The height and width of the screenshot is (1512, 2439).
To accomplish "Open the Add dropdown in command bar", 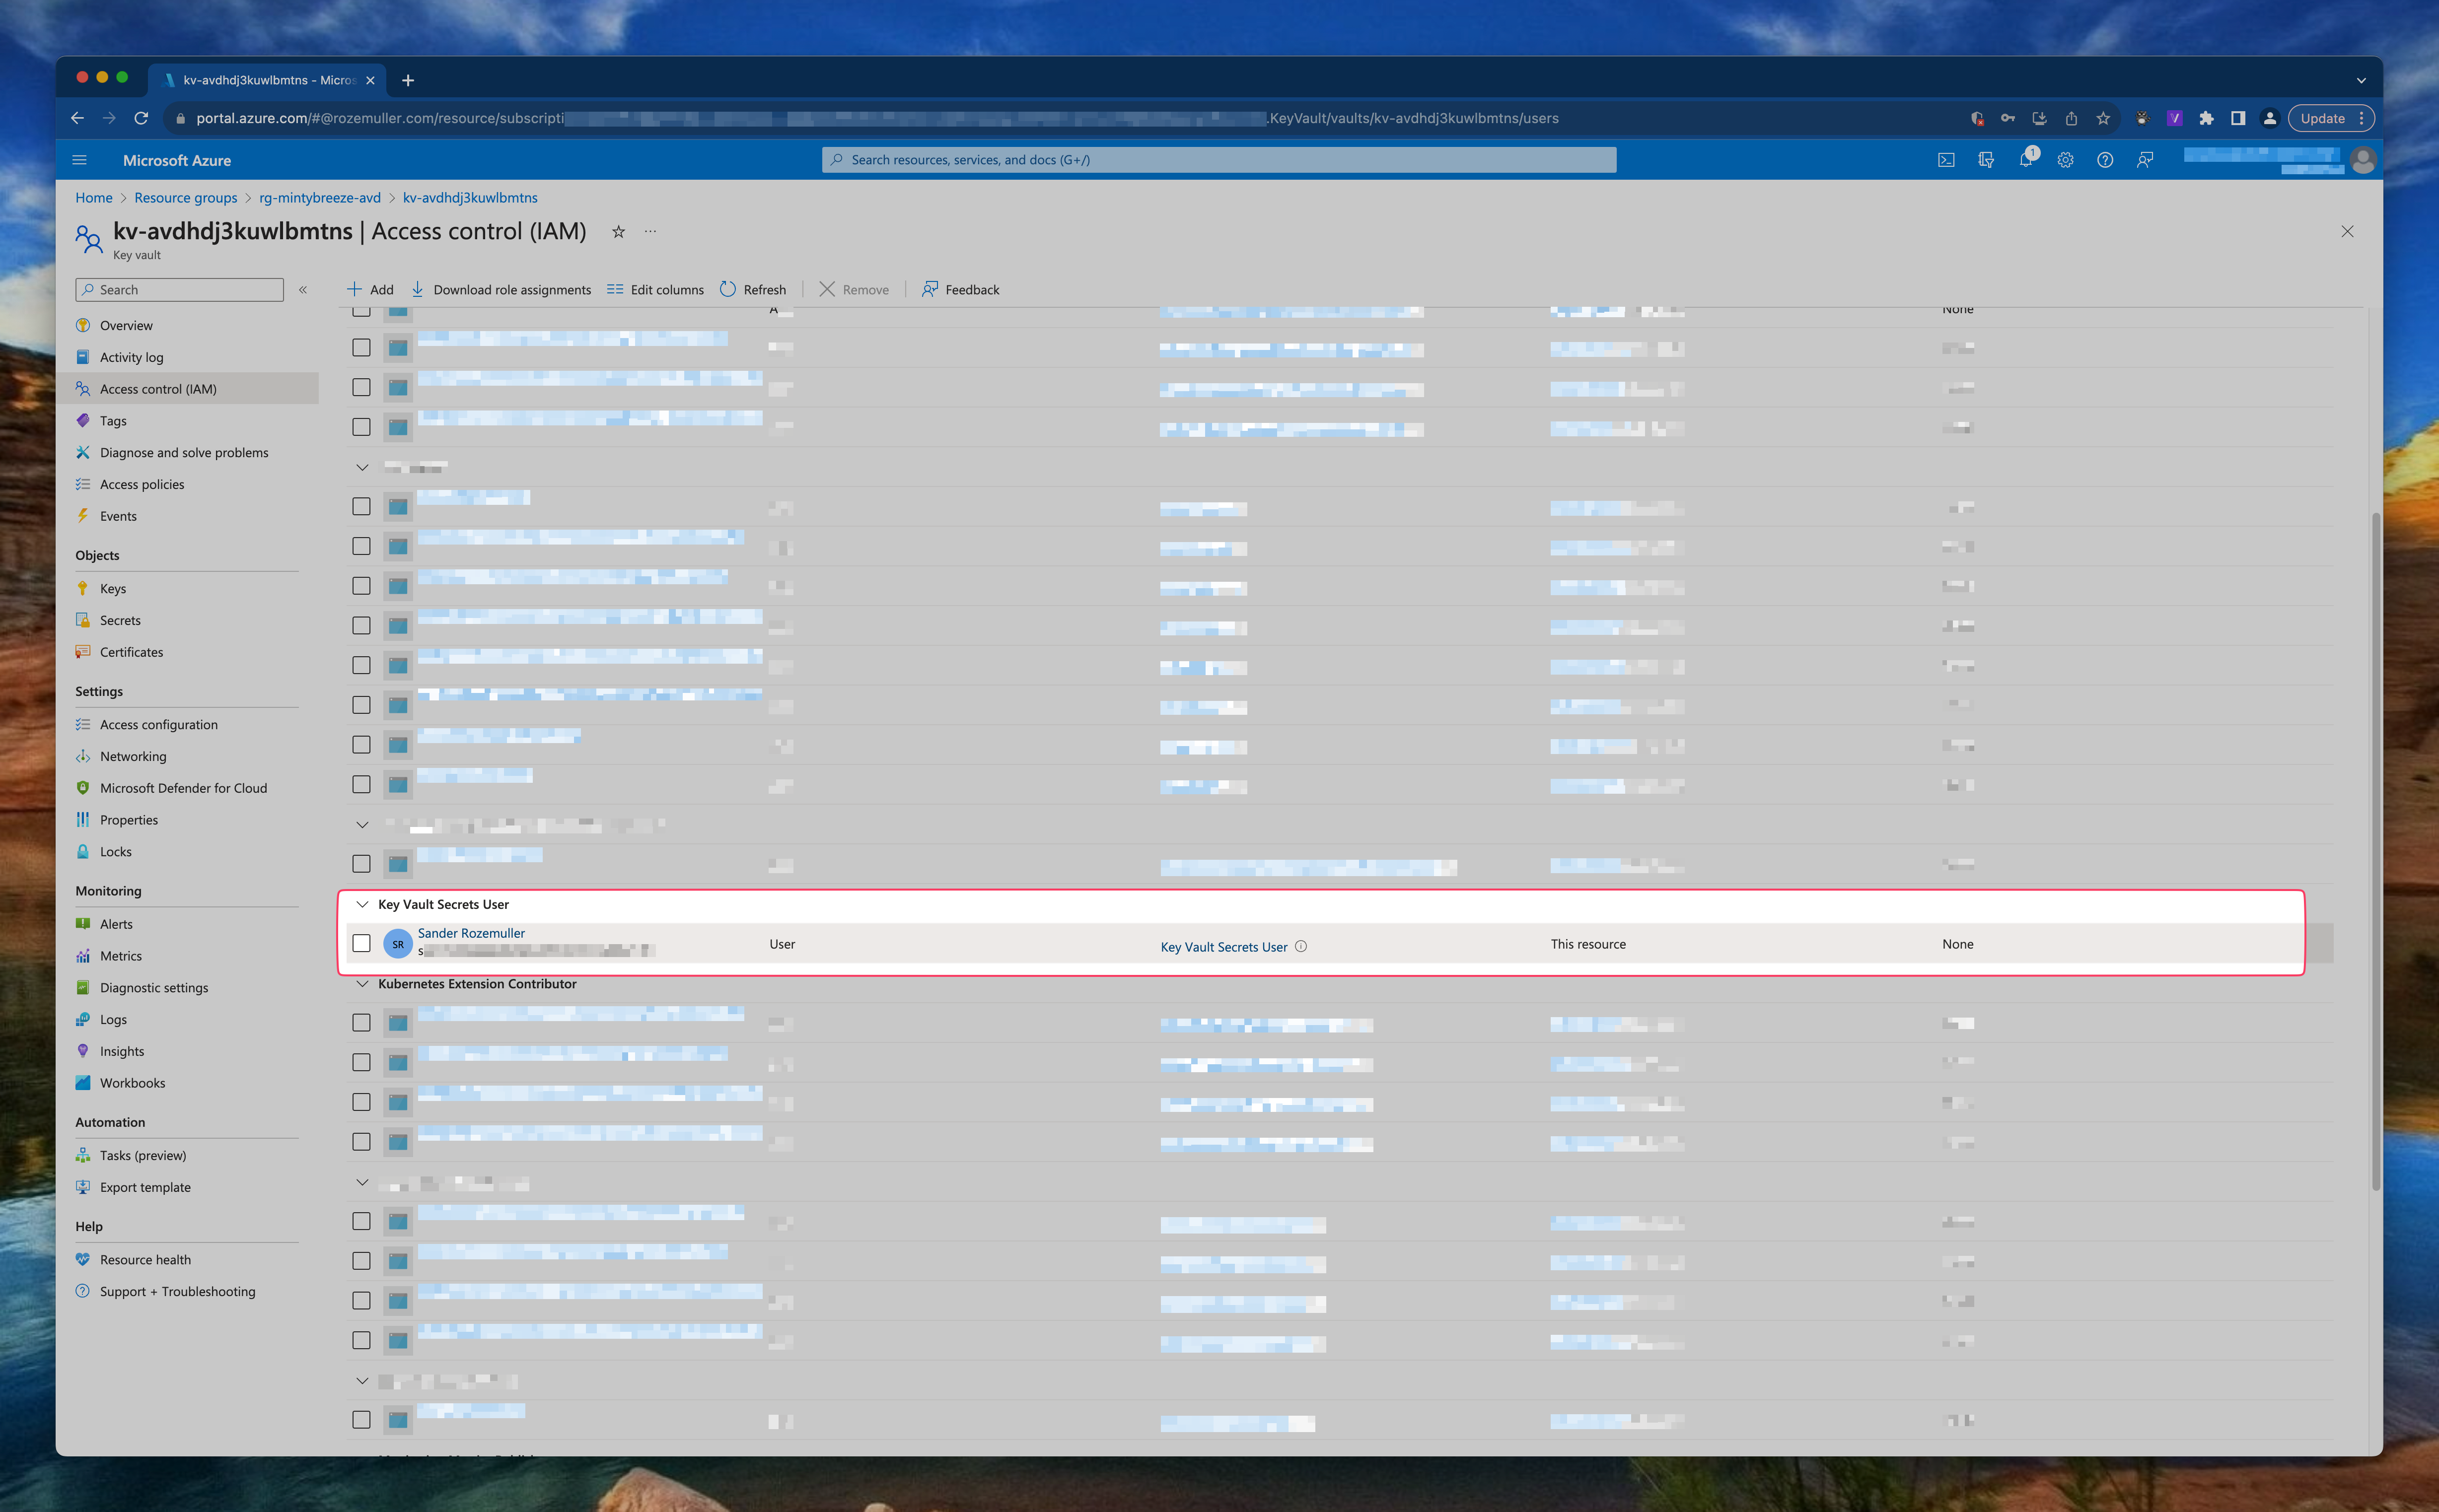I will point(370,290).
